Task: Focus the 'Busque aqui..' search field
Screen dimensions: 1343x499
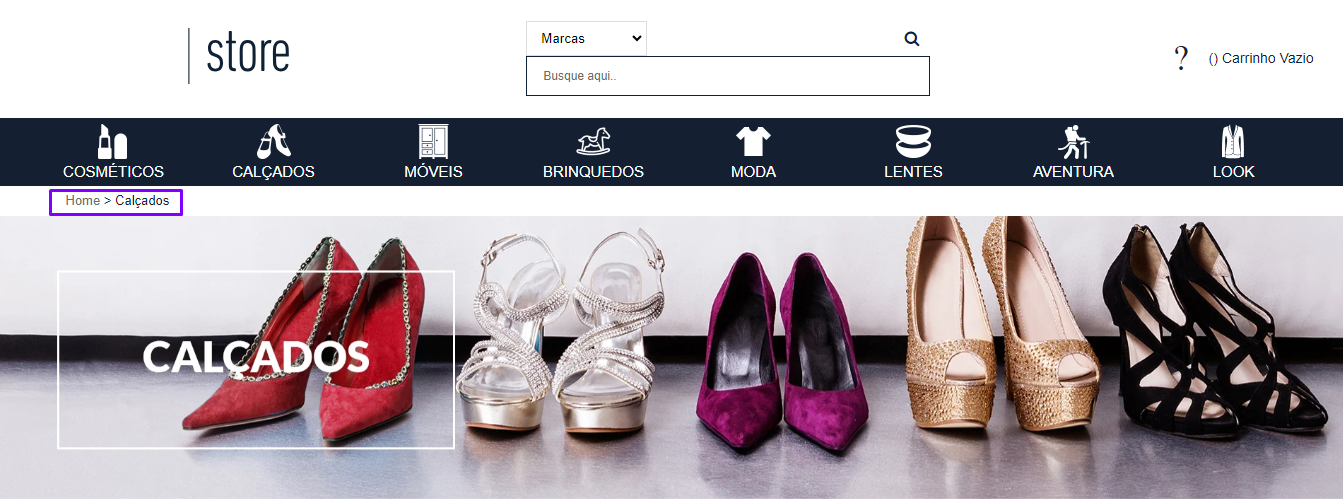Action: click(x=728, y=76)
